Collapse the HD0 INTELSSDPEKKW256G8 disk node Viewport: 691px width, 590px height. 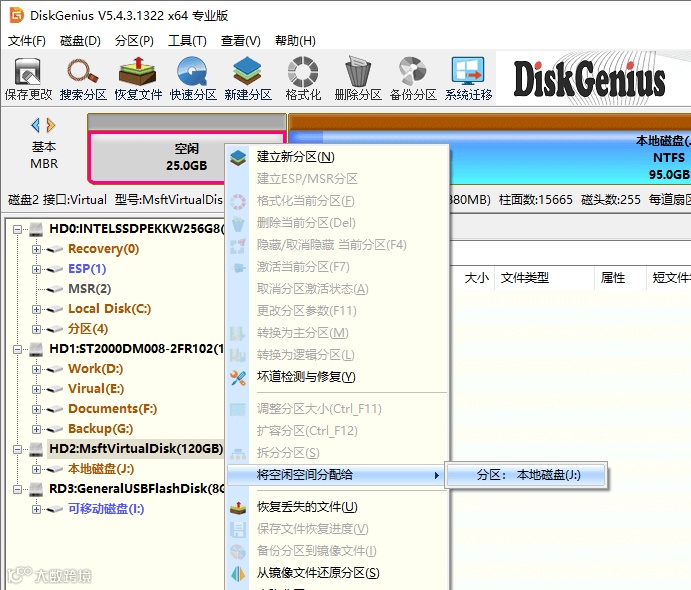(x=18, y=229)
